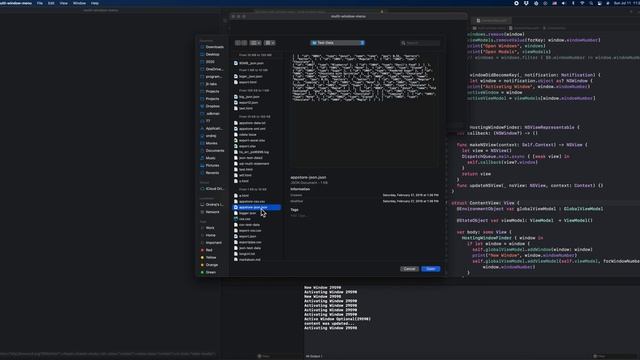Select the Green tag in sidebar
640x360 pixels.
point(209,272)
